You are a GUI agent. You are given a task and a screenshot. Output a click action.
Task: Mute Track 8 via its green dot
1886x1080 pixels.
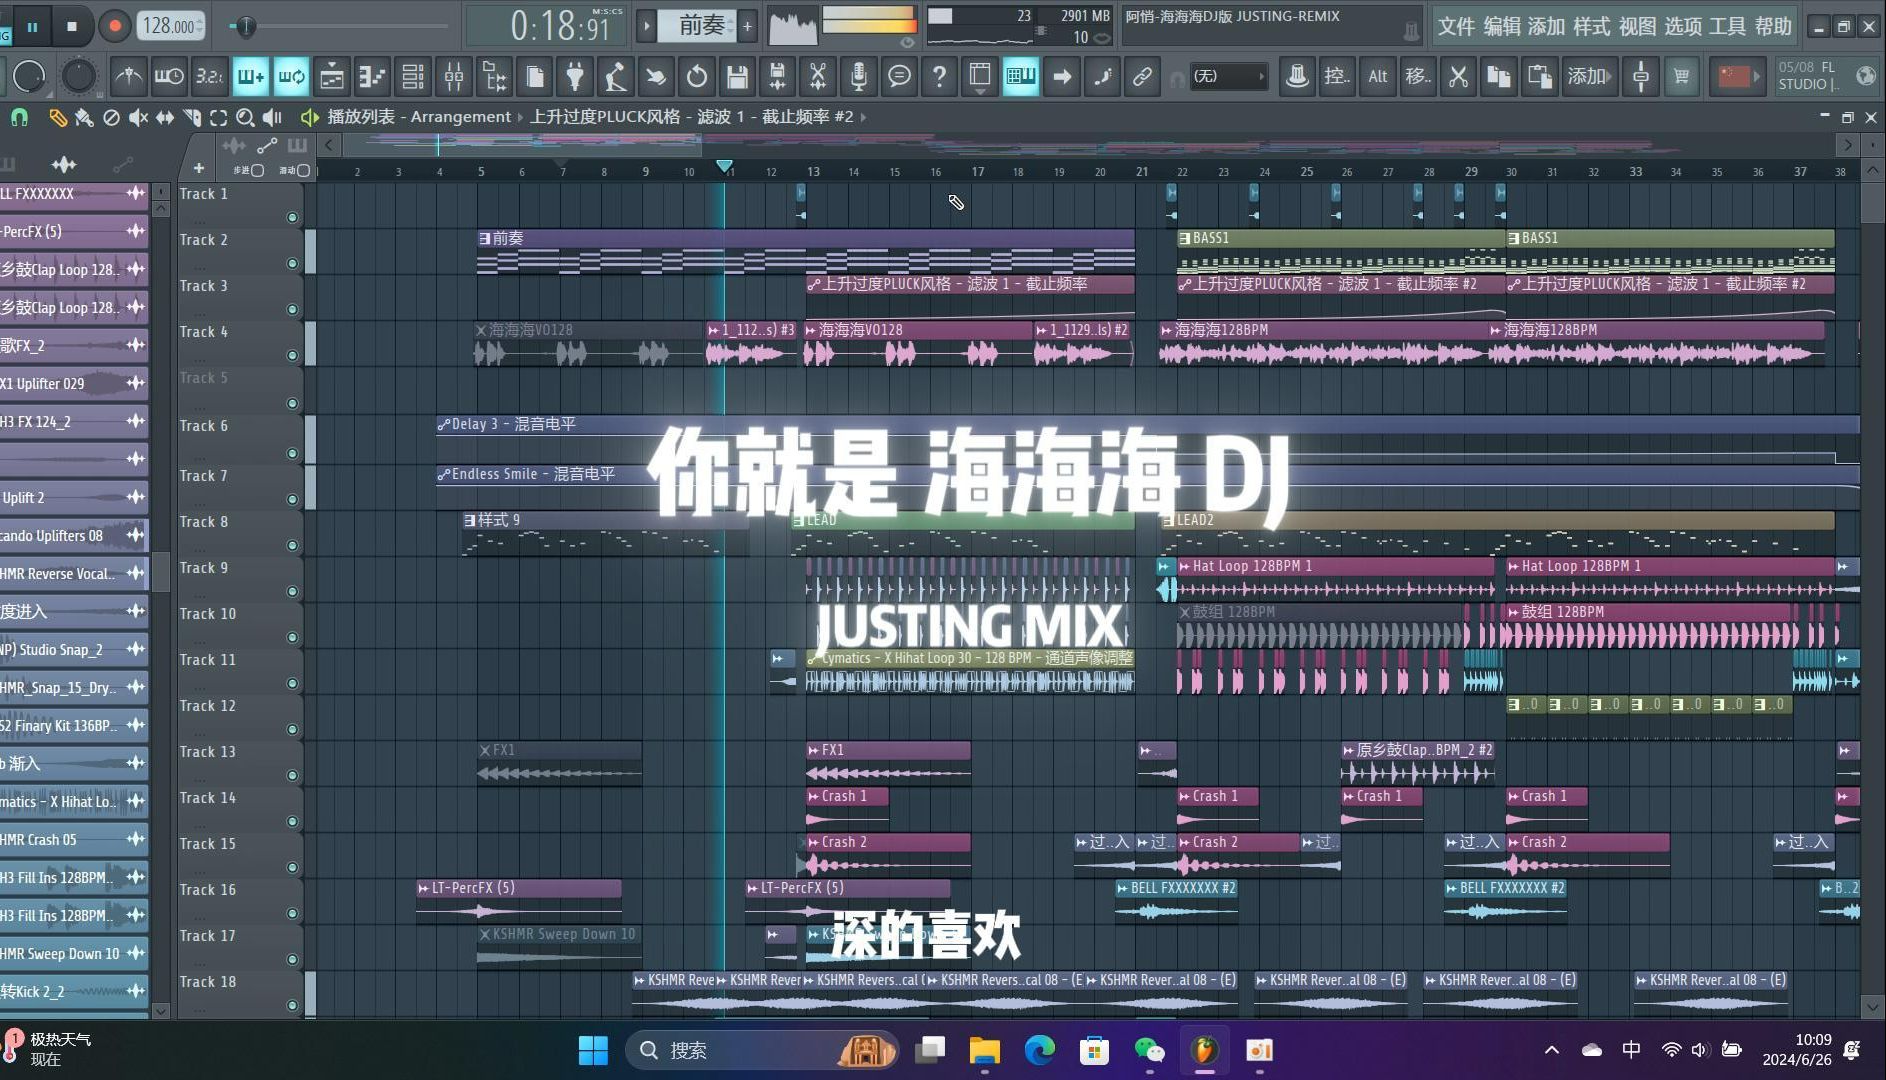click(292, 546)
